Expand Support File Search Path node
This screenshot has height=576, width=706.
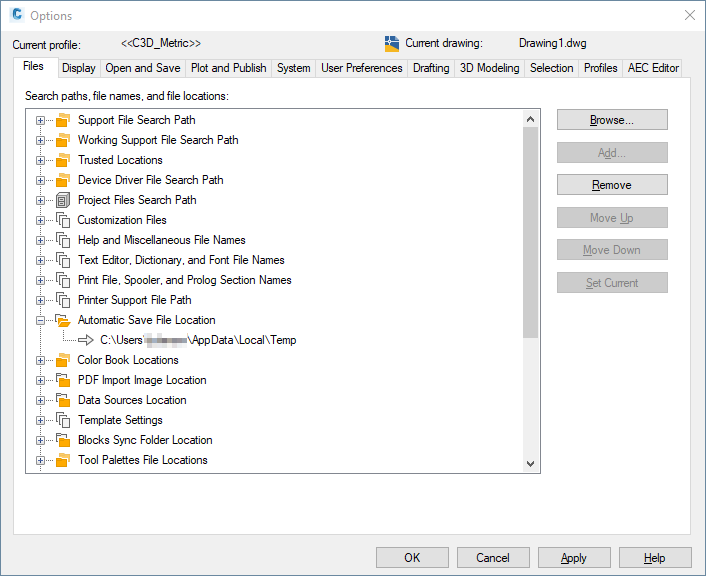pyautogui.click(x=41, y=121)
